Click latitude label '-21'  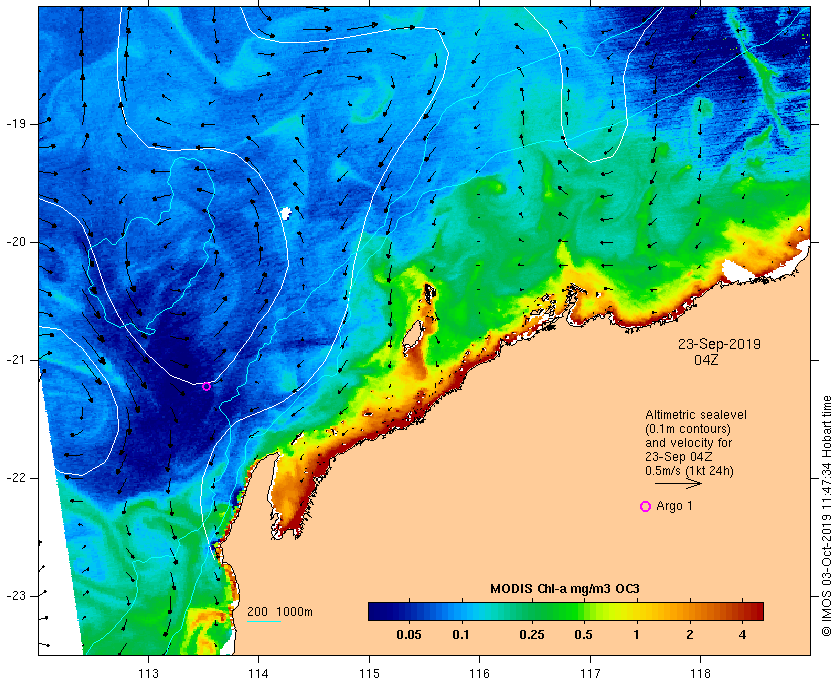point(16,360)
